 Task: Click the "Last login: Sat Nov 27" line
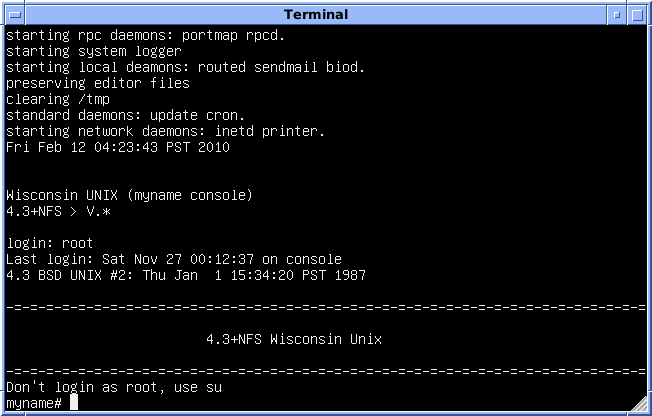pos(174,259)
